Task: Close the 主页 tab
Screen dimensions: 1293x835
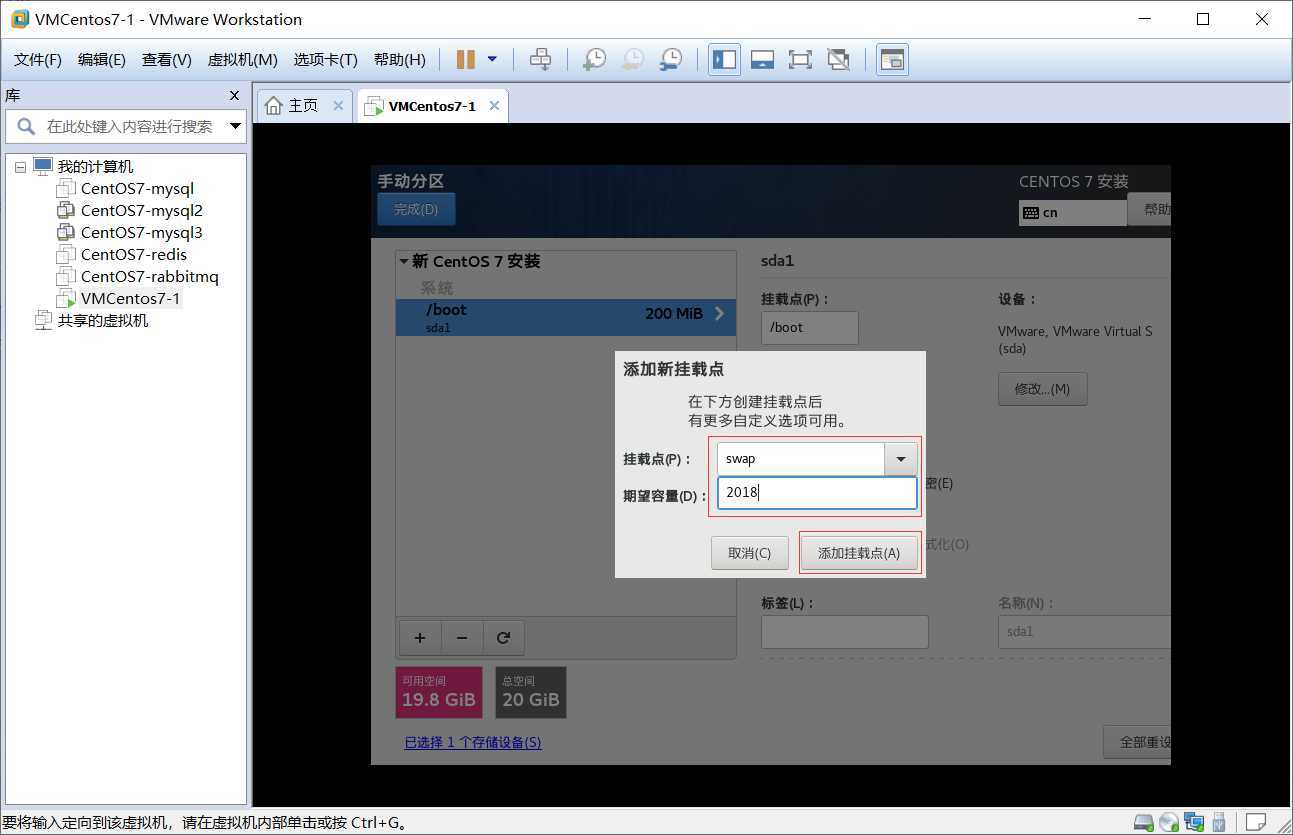Action: click(x=338, y=106)
